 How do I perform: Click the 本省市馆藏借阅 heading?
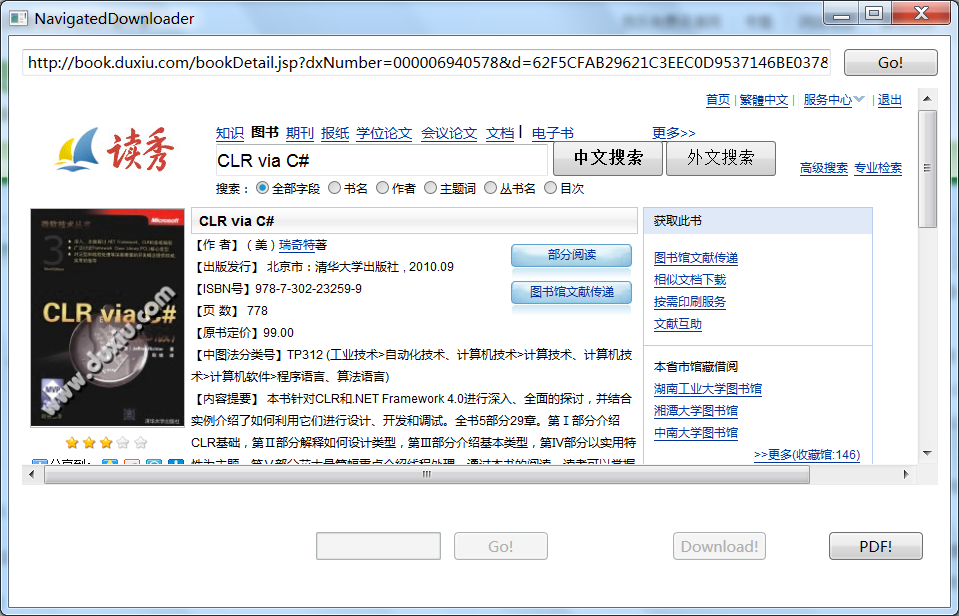point(696,366)
